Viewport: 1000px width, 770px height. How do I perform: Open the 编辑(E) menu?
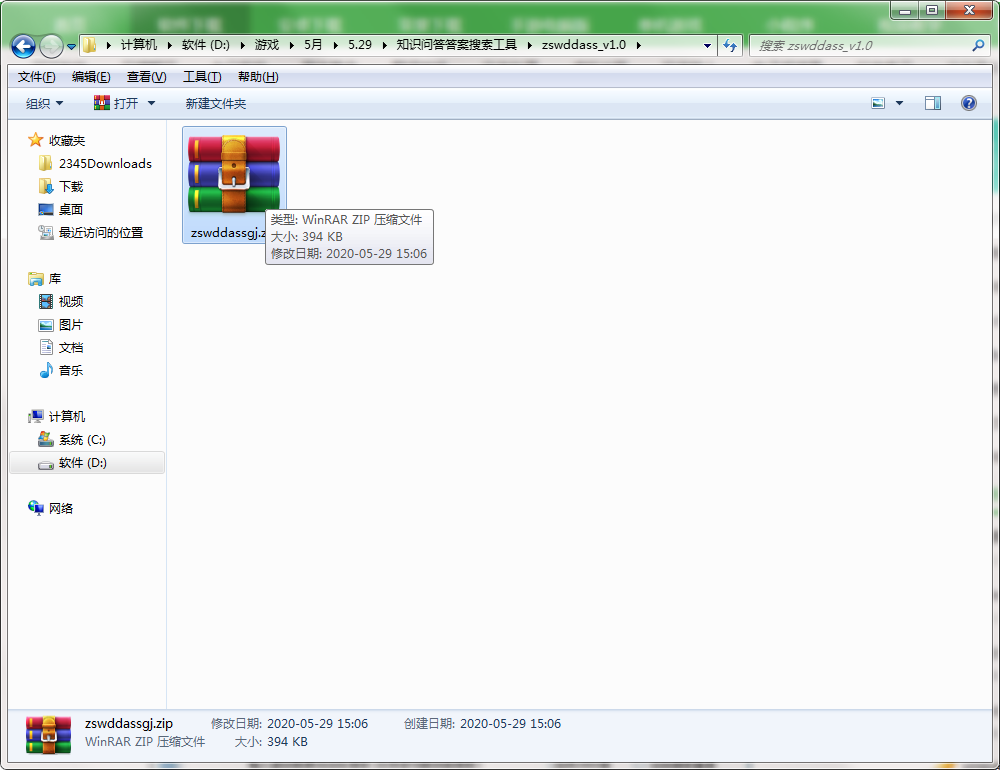click(x=91, y=77)
